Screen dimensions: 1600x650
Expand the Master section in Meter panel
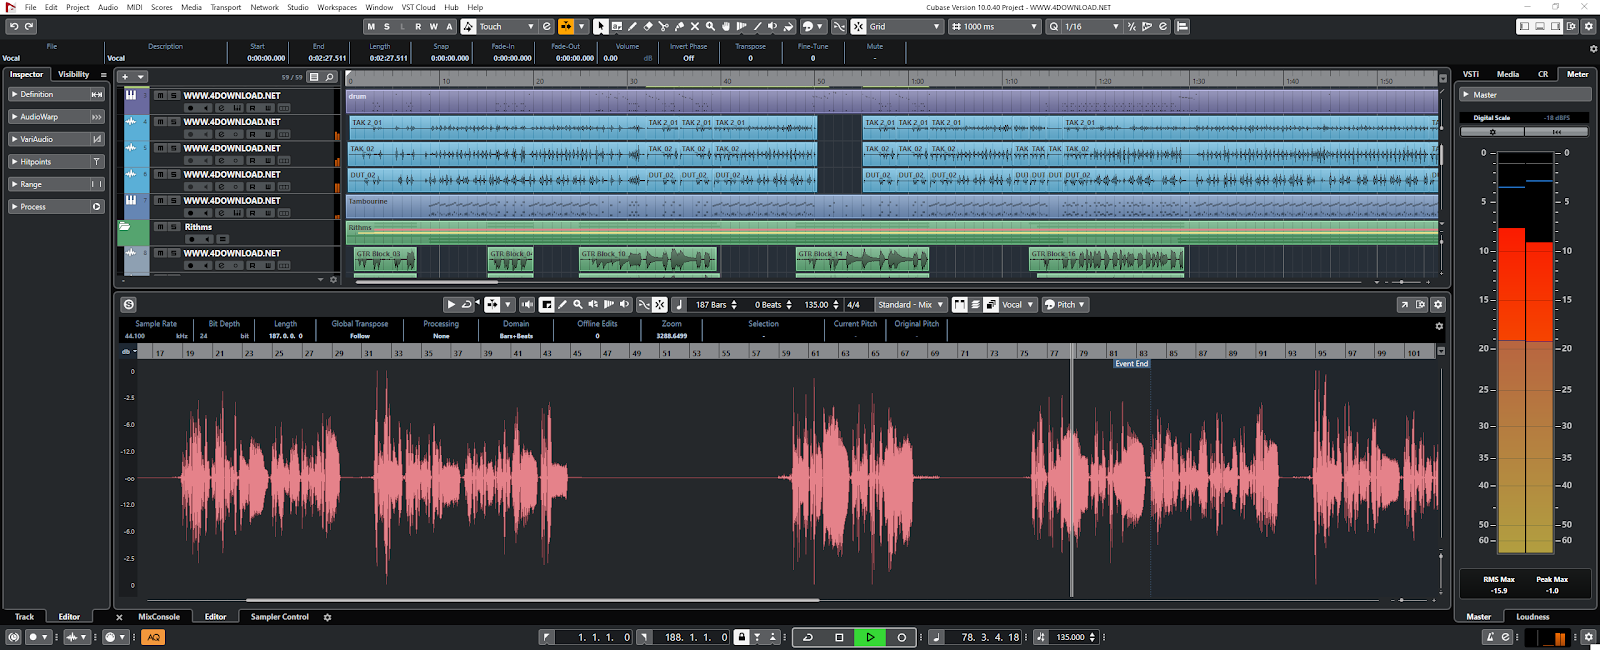(x=1525, y=95)
